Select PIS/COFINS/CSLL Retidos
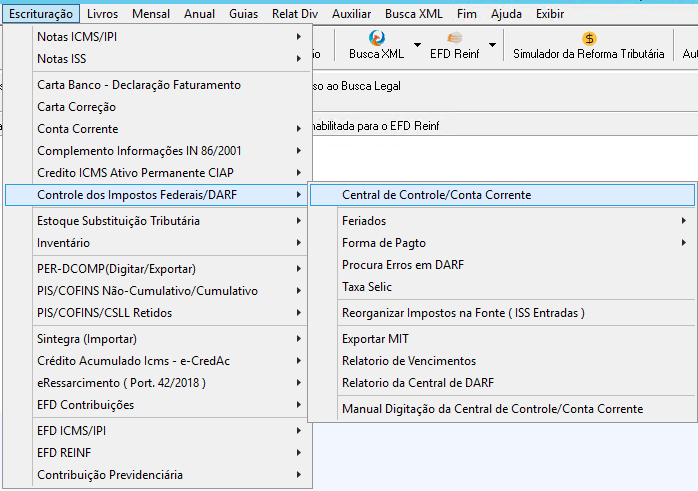 click(x=157, y=312)
